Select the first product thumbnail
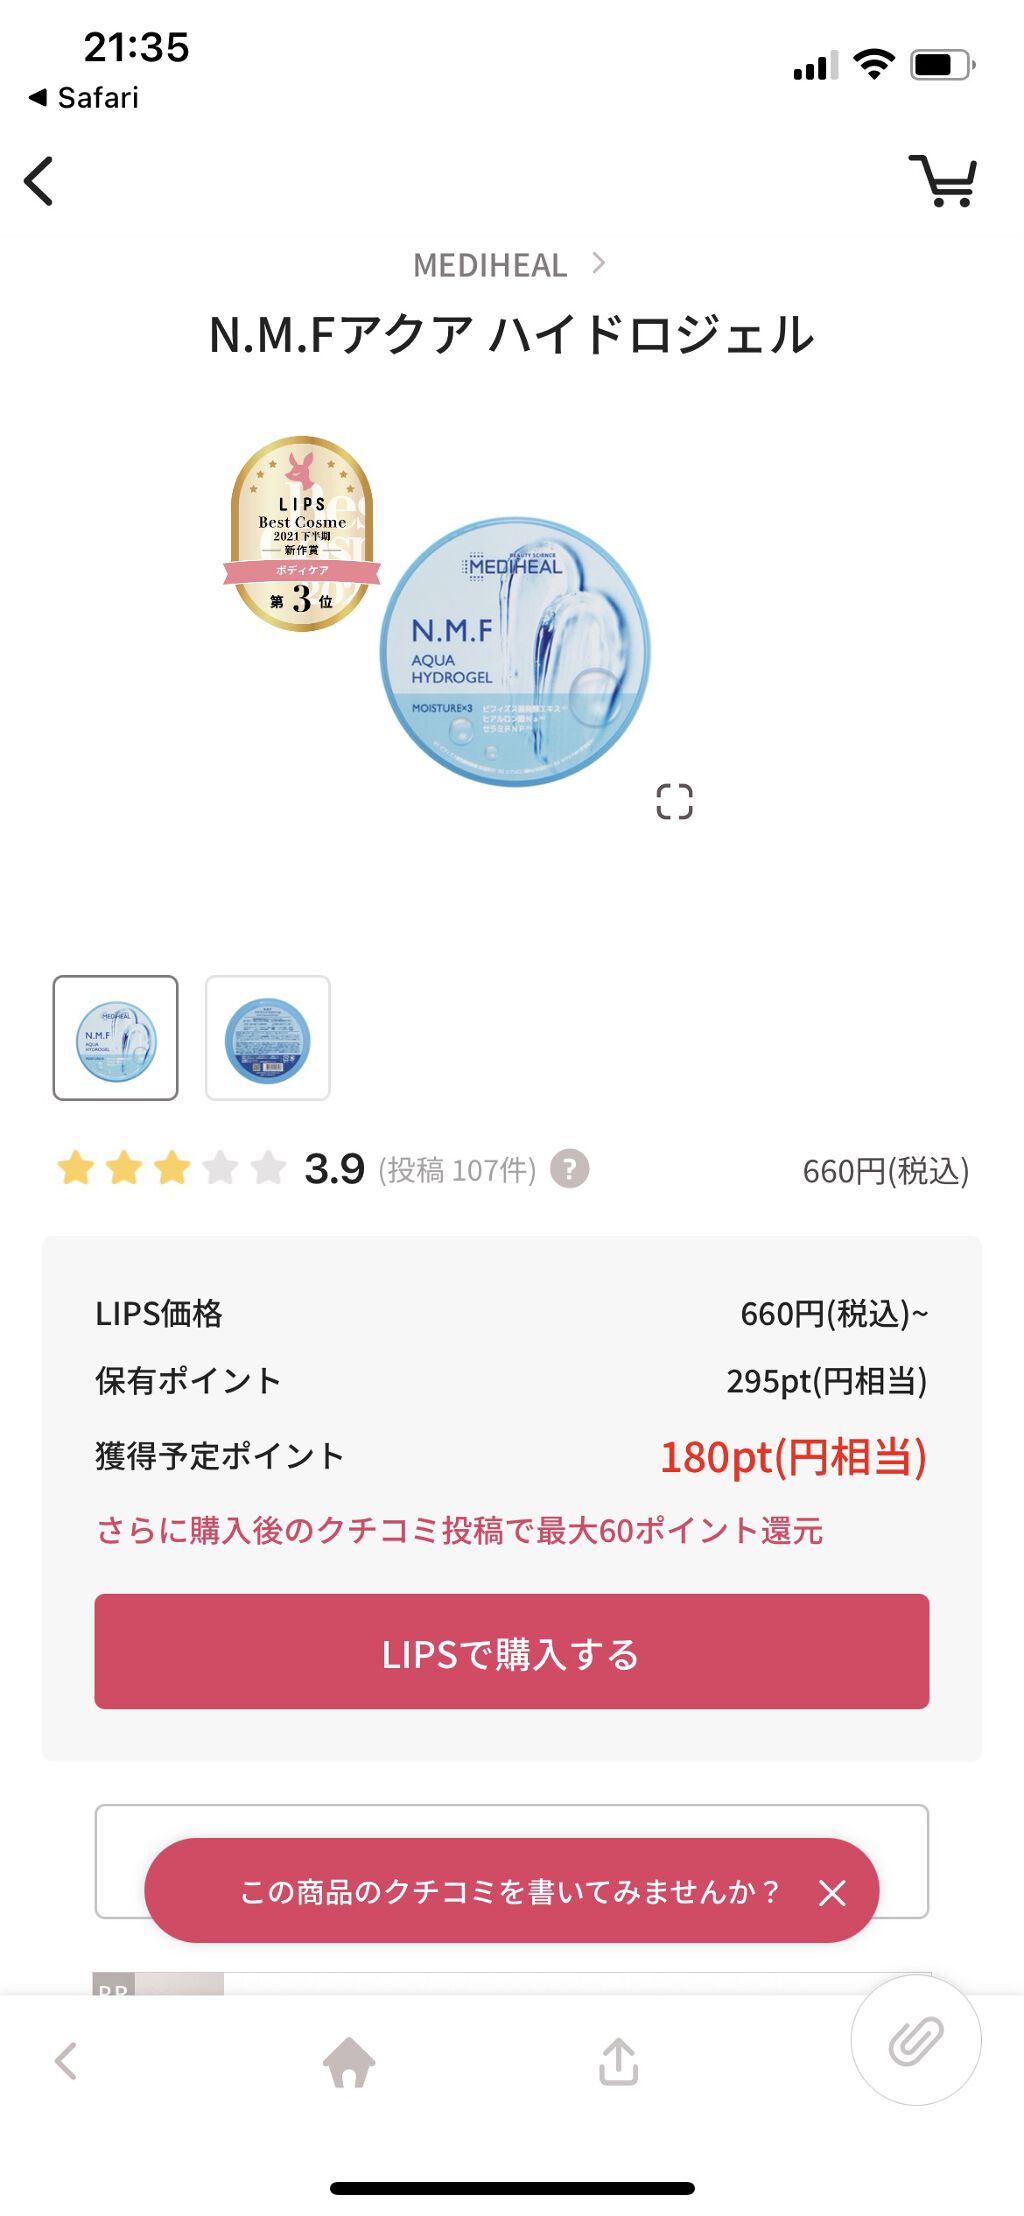Image resolution: width=1024 pixels, height=2216 pixels. point(116,1038)
